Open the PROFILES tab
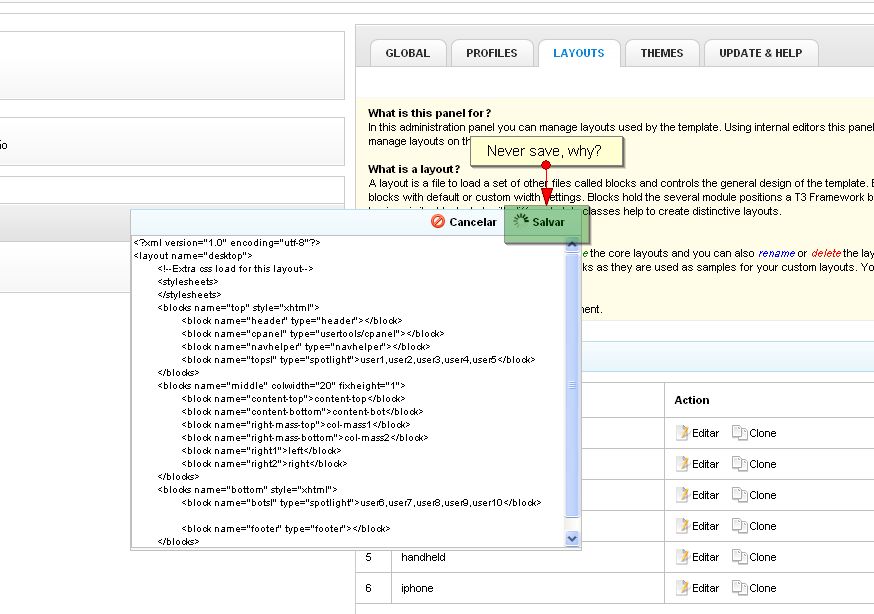This screenshot has width=874, height=614. 491,53
